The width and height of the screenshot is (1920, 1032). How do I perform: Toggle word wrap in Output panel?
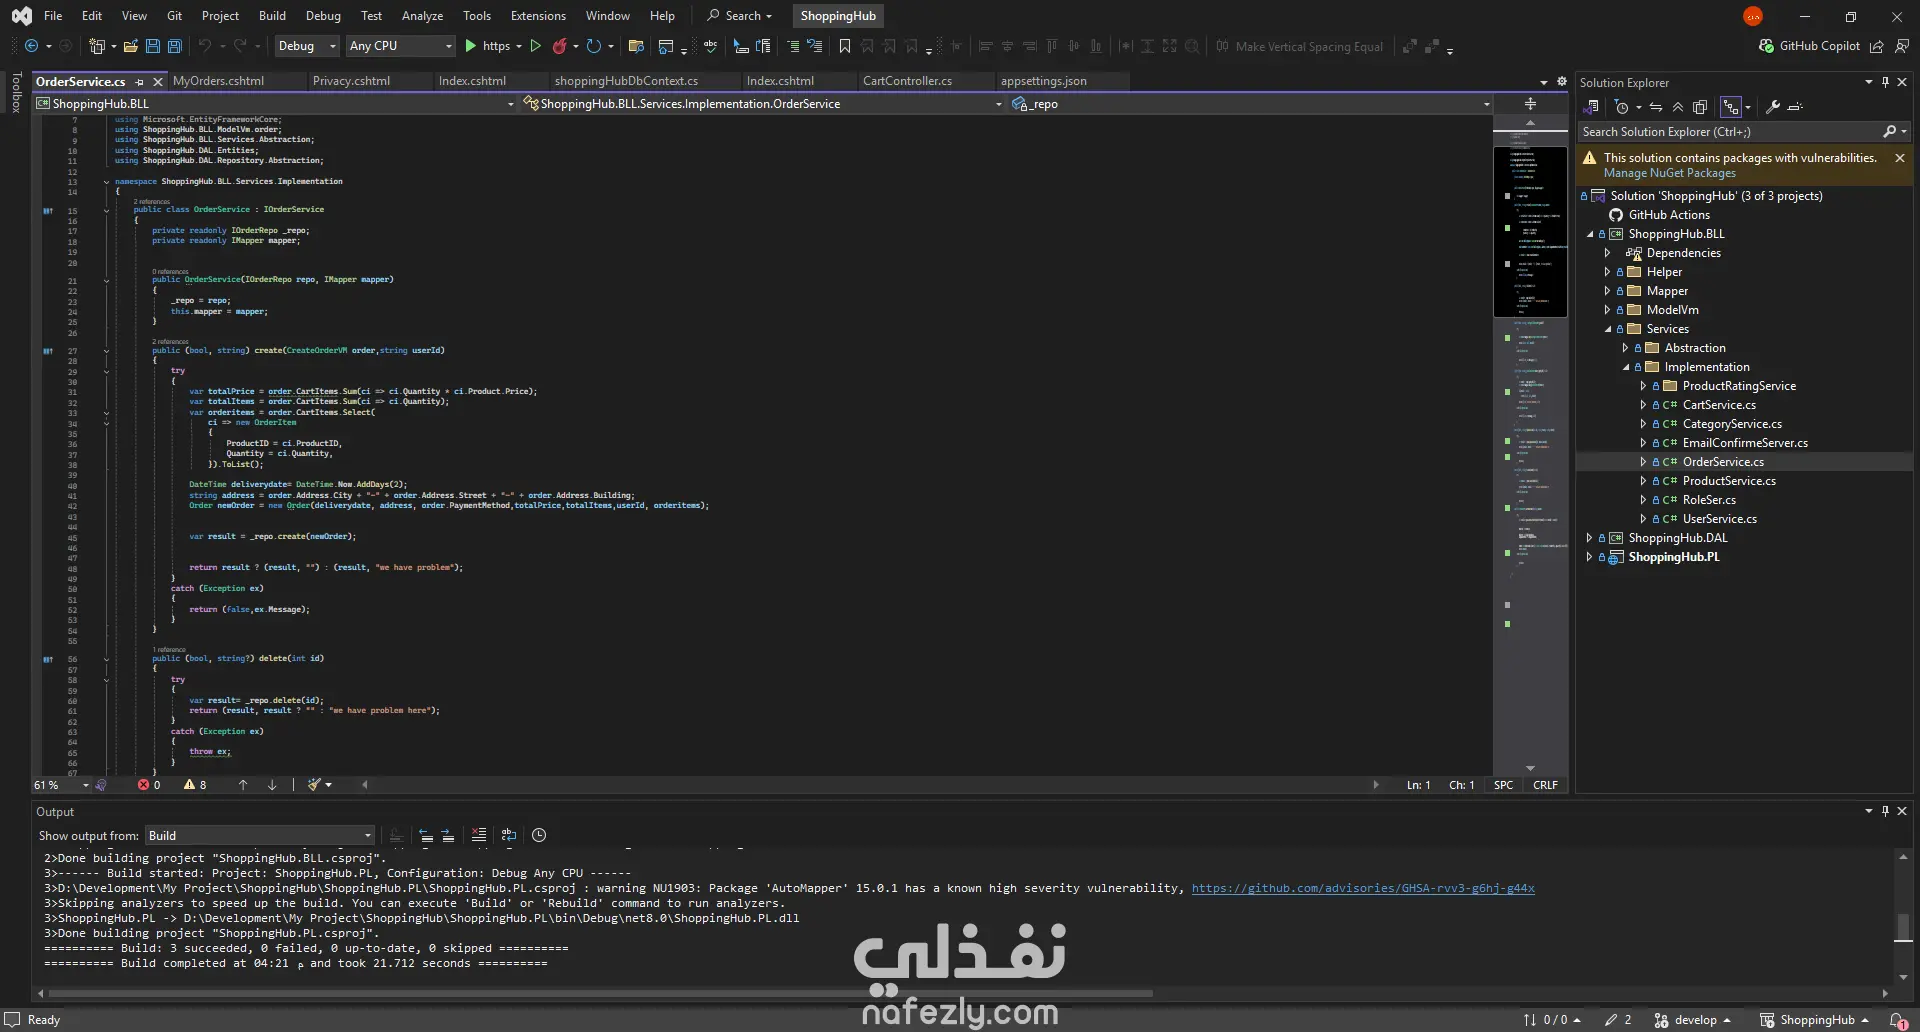(x=509, y=836)
